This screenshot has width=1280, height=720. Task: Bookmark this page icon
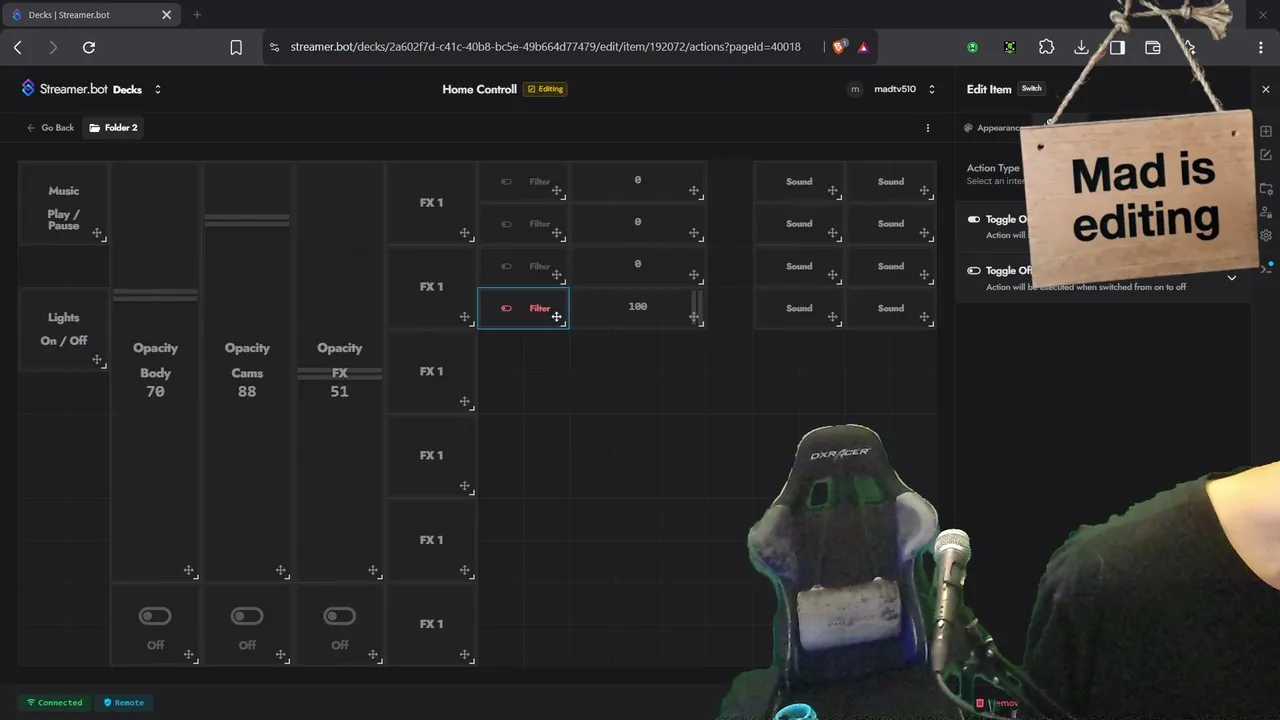(x=236, y=47)
